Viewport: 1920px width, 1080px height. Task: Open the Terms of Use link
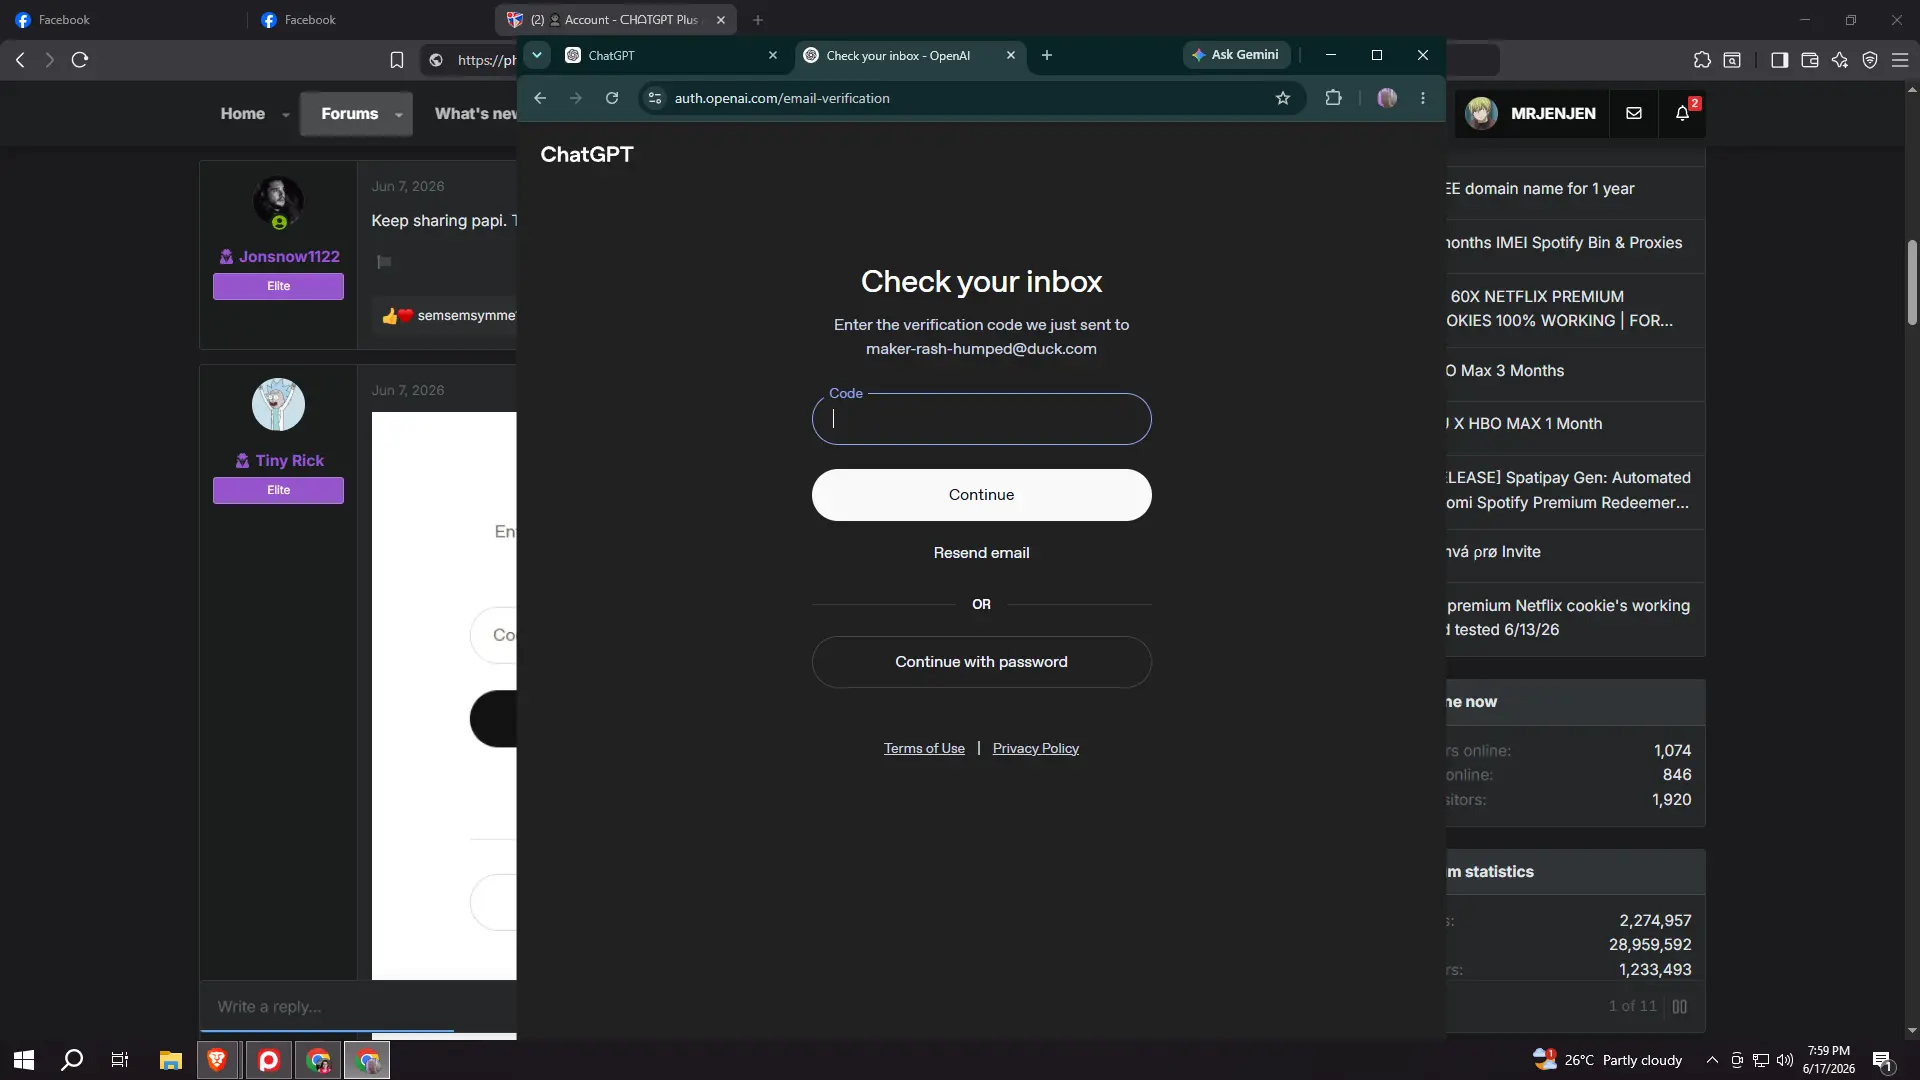(x=924, y=748)
